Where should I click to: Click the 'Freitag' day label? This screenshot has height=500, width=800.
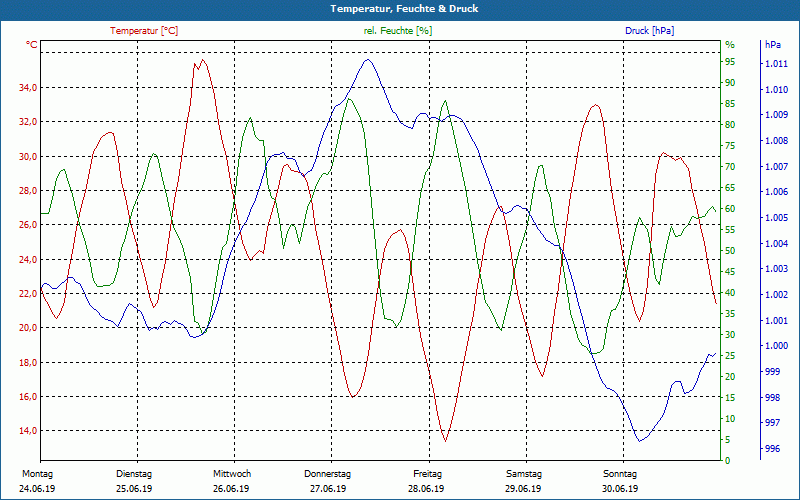click(x=428, y=474)
